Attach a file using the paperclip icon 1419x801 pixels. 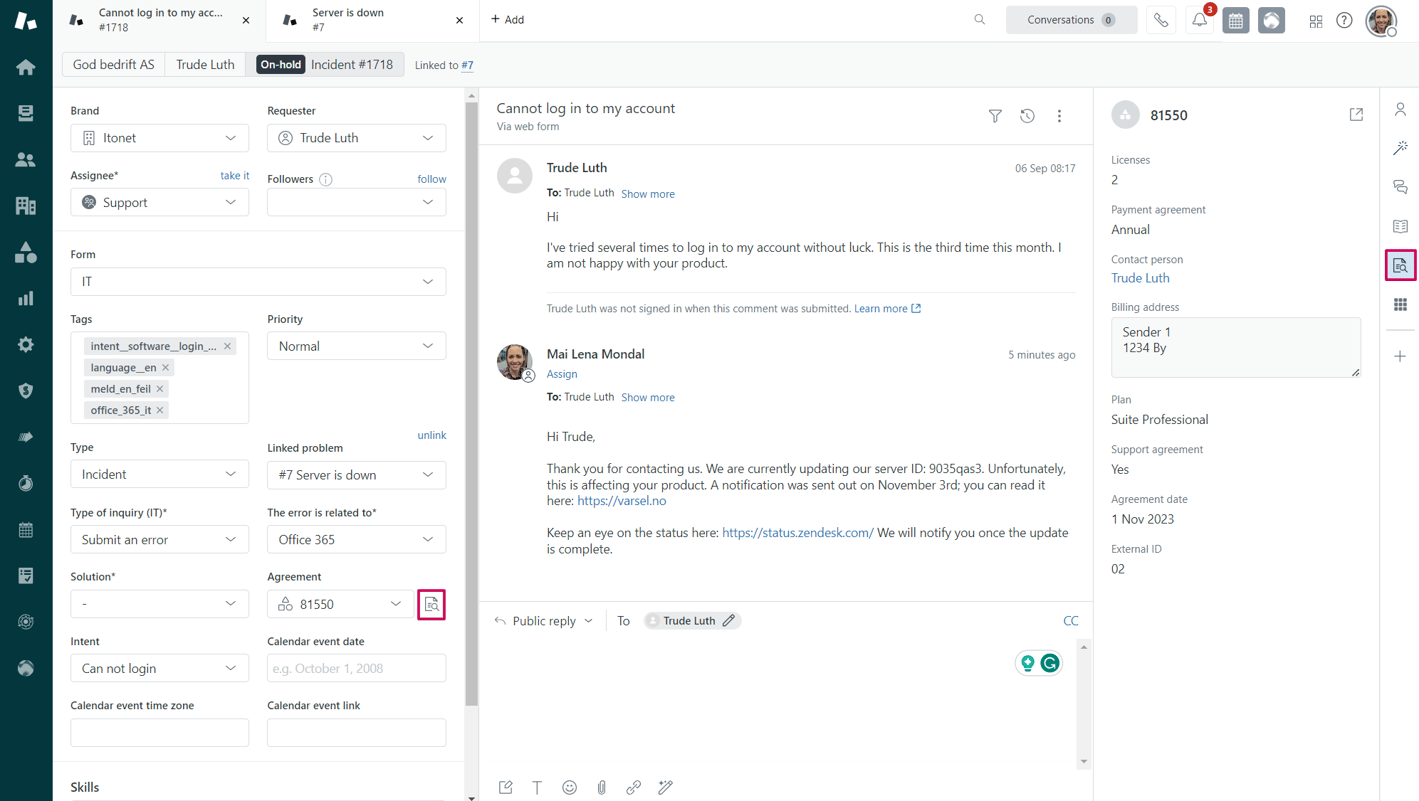pos(601,787)
